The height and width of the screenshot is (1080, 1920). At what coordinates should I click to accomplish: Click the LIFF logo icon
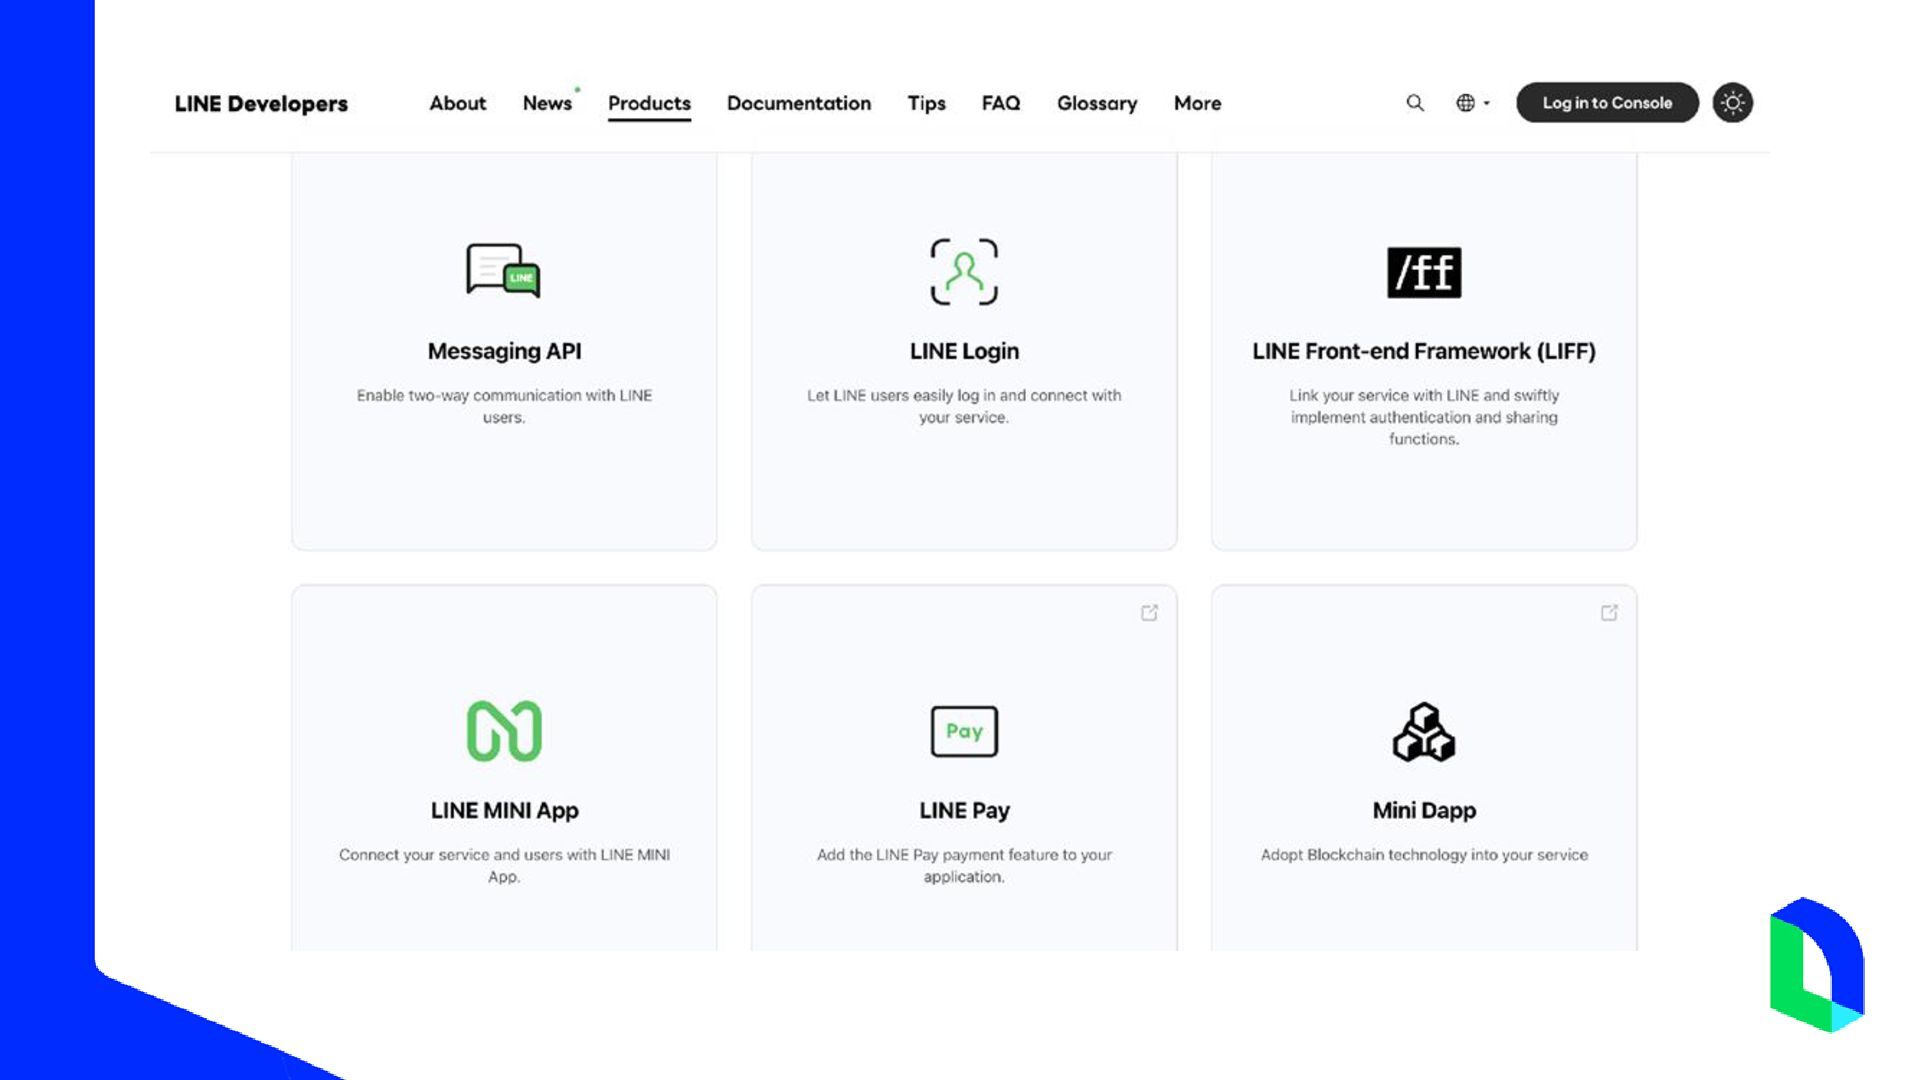1424,272
